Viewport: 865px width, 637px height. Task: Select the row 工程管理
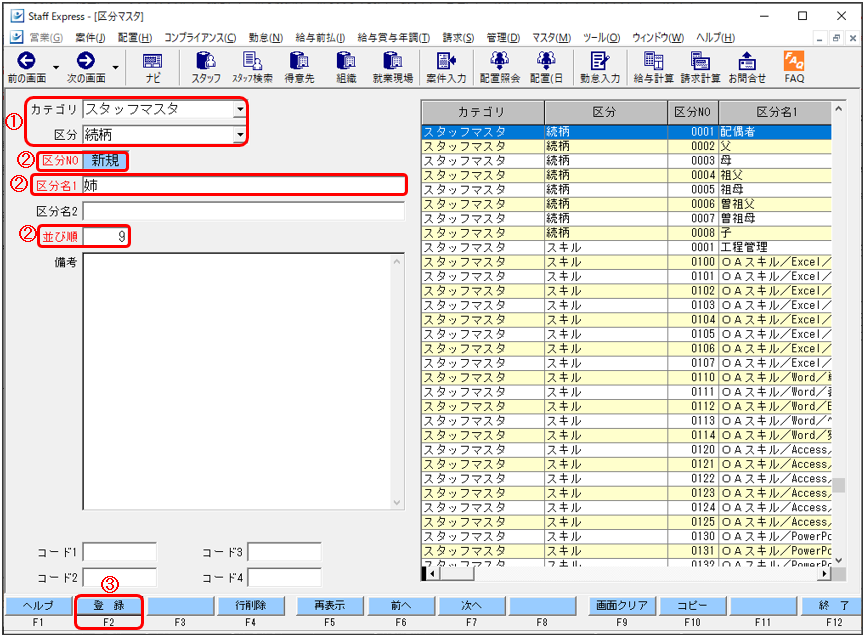[x=626, y=247]
